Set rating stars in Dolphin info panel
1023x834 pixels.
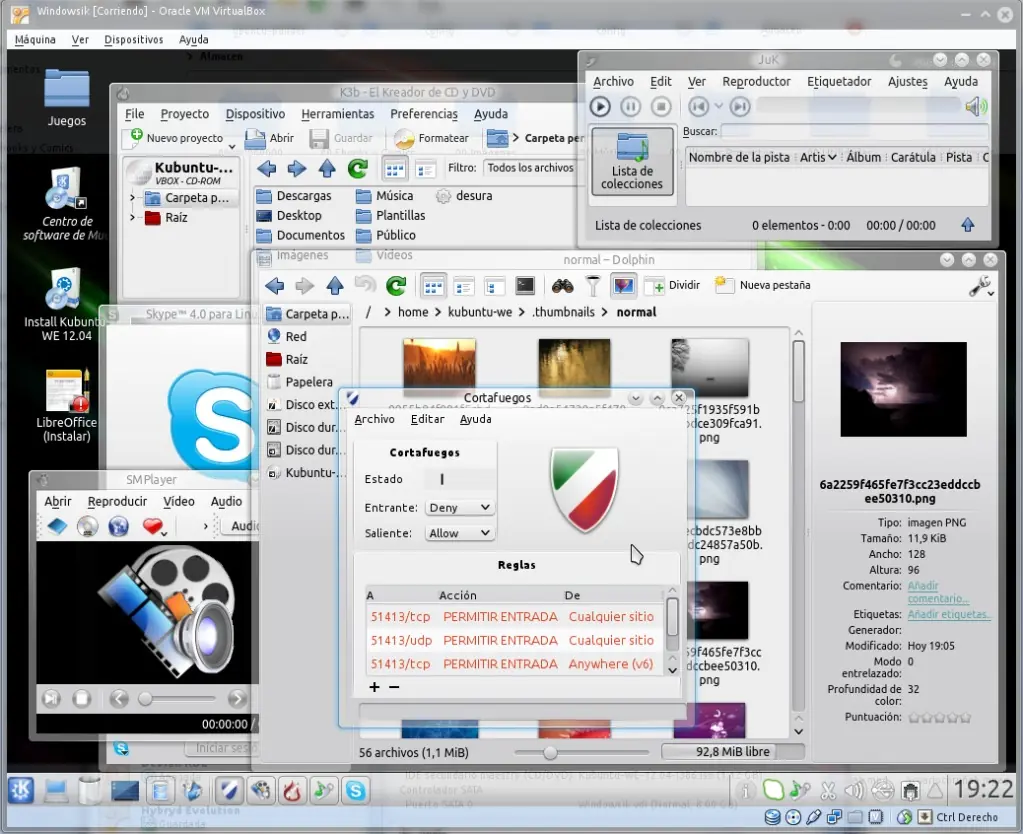939,717
